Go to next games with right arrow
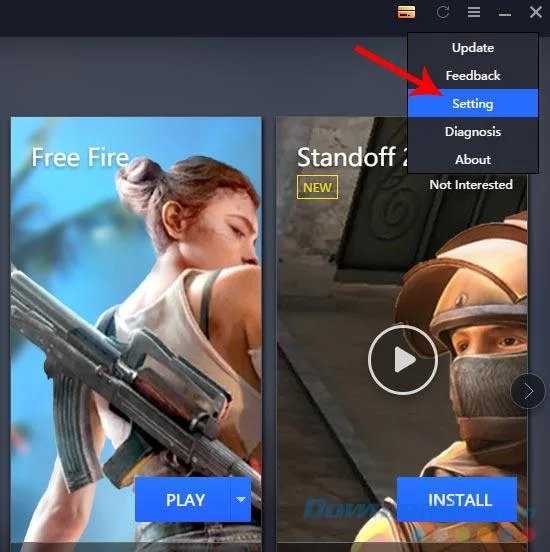Viewport: 550px width, 552px height. [x=528, y=391]
